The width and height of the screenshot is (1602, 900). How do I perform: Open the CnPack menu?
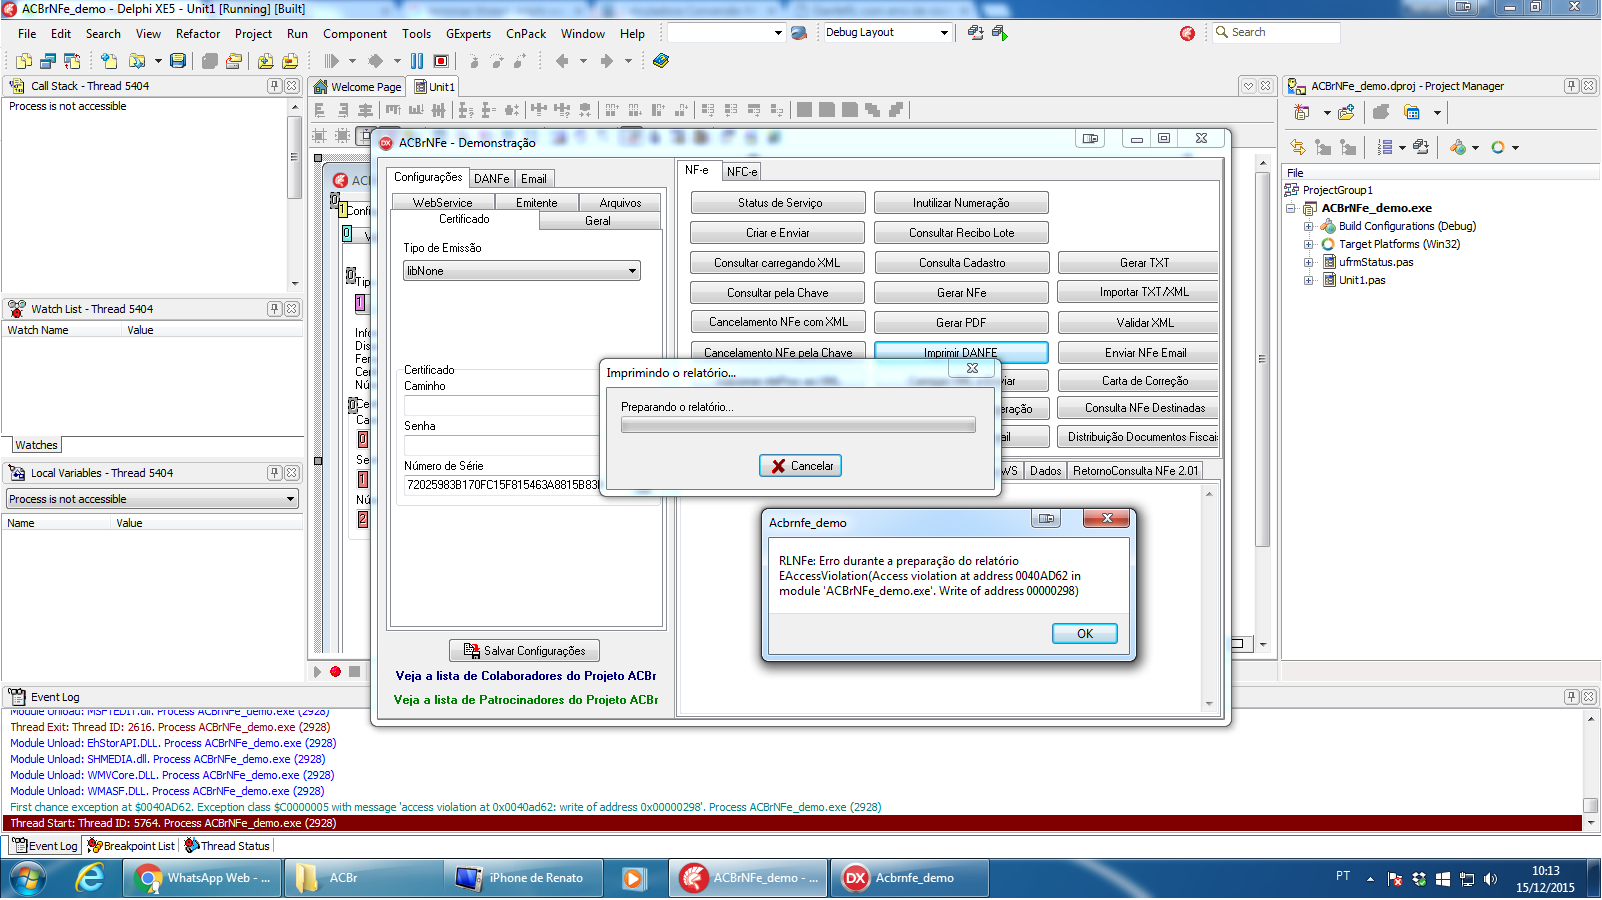click(x=526, y=34)
